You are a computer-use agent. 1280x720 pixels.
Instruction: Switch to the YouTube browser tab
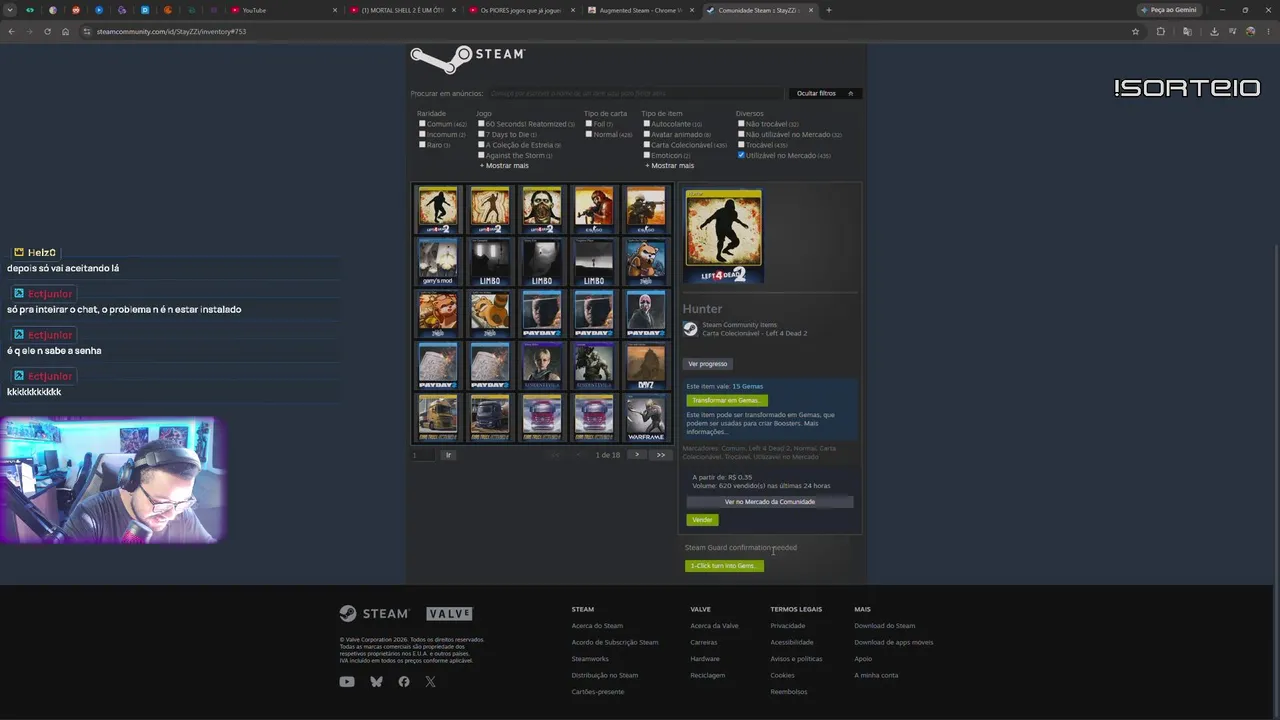click(x=282, y=10)
